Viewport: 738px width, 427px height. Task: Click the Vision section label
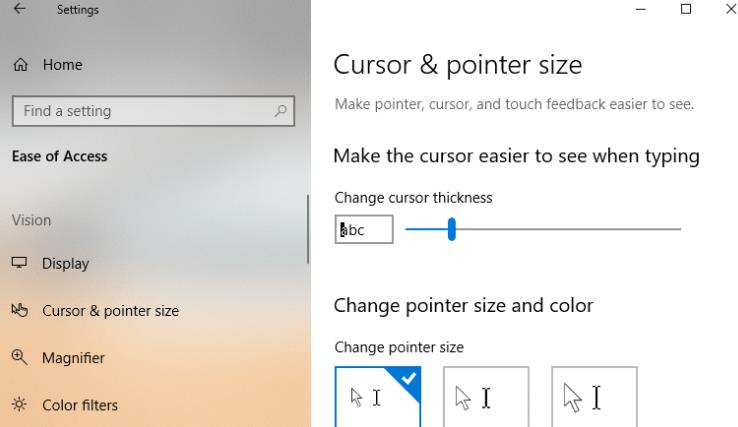tap(32, 220)
